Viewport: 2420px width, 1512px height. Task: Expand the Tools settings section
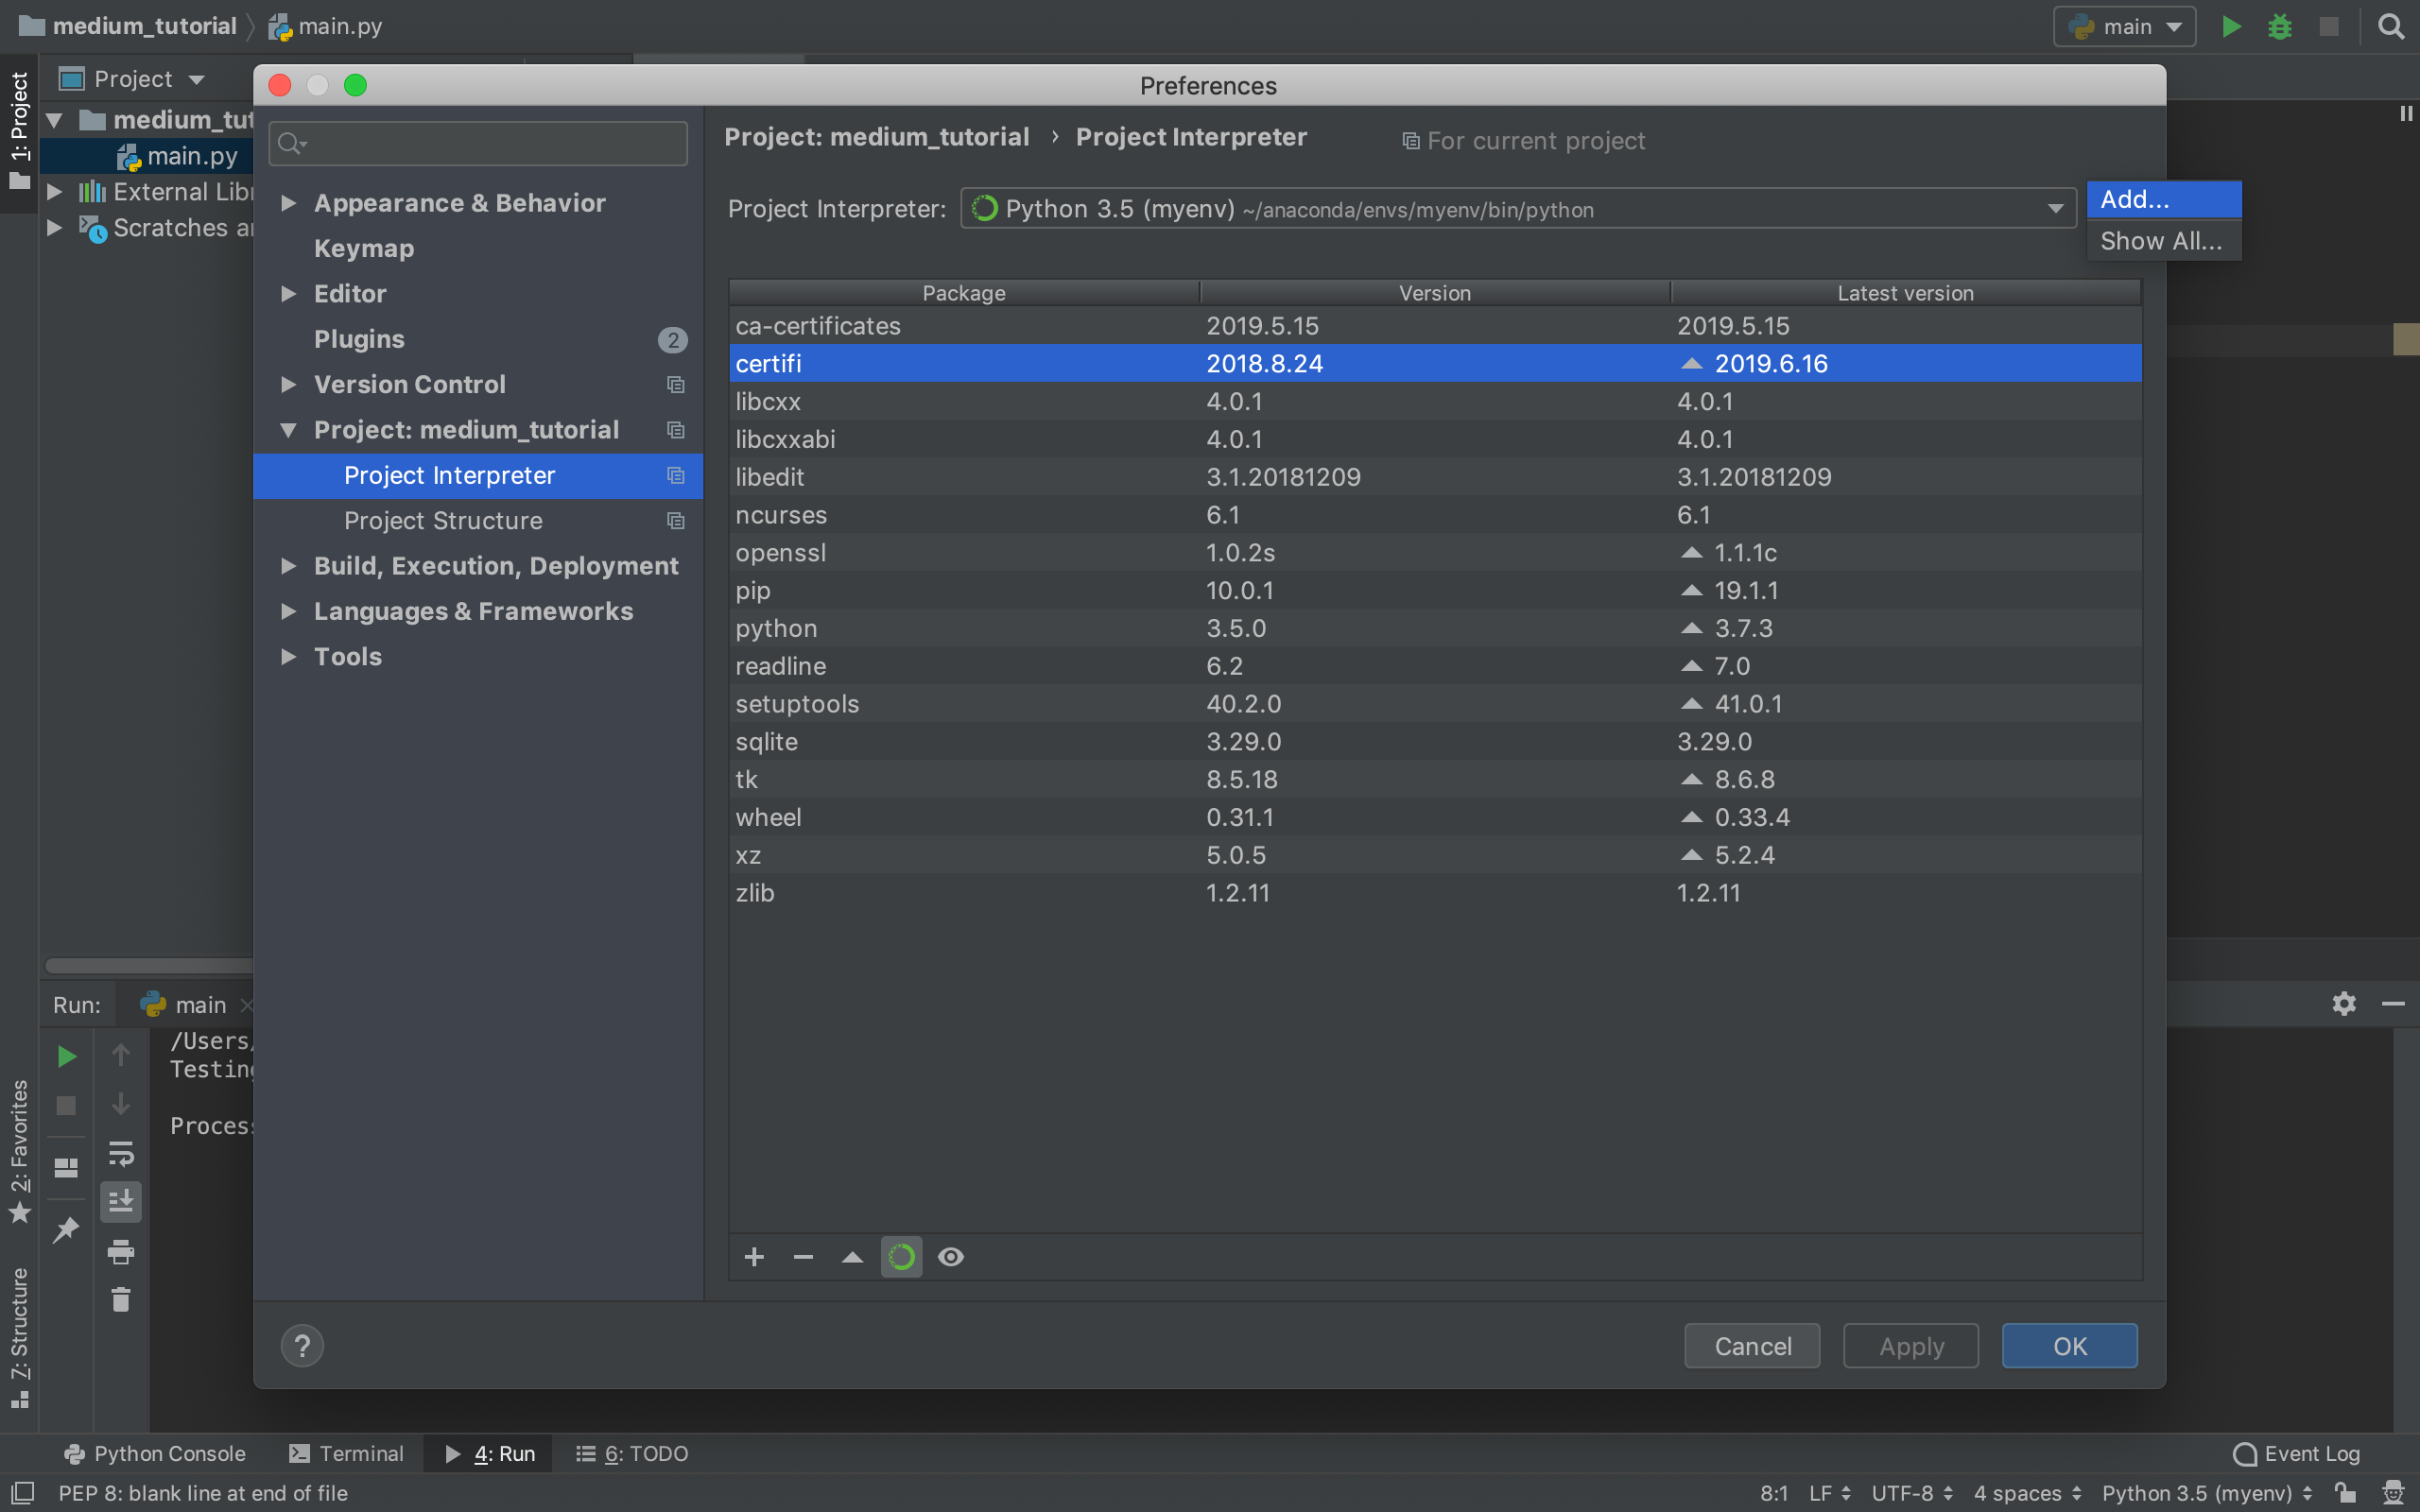click(x=288, y=657)
